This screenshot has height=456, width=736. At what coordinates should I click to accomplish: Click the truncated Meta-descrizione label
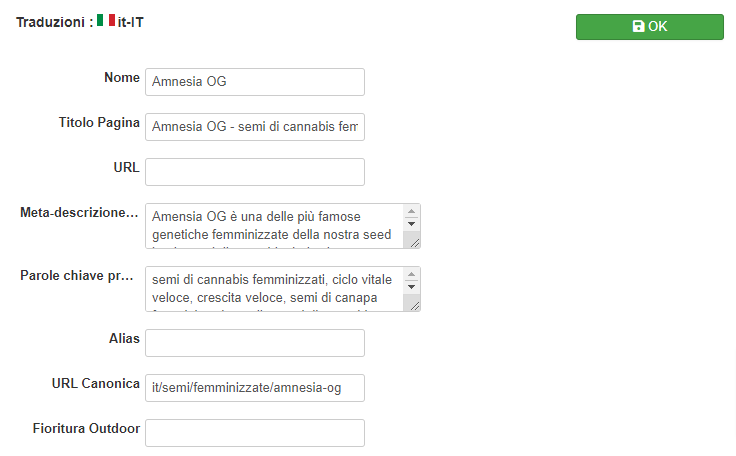pos(79,213)
